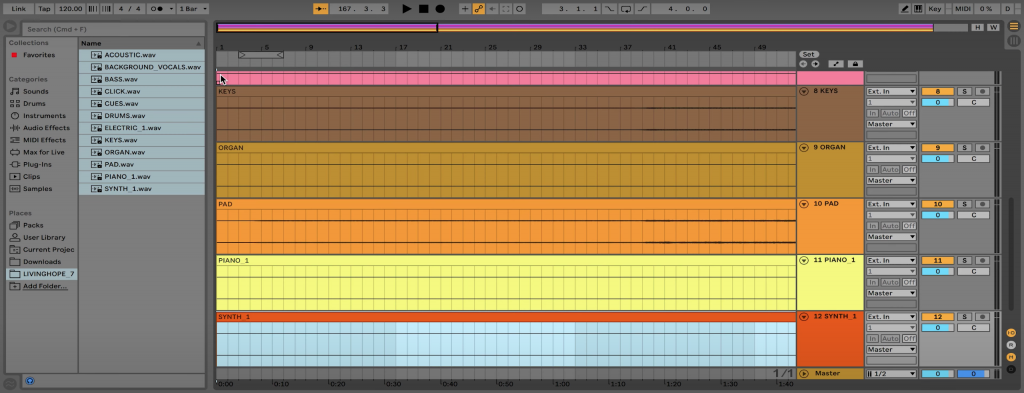Unfold the 10 PAD track arrow
The width and height of the screenshot is (1024, 393).
pos(804,204)
